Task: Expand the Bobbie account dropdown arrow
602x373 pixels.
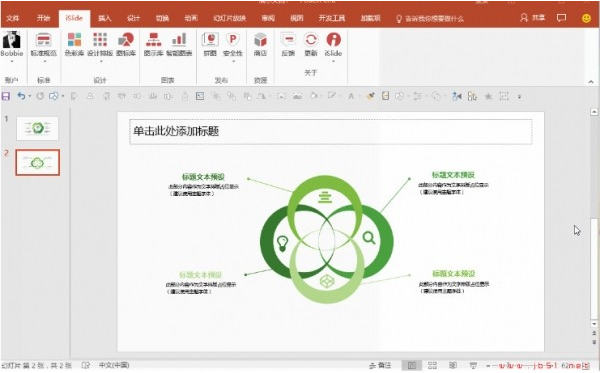Action: (x=12, y=61)
